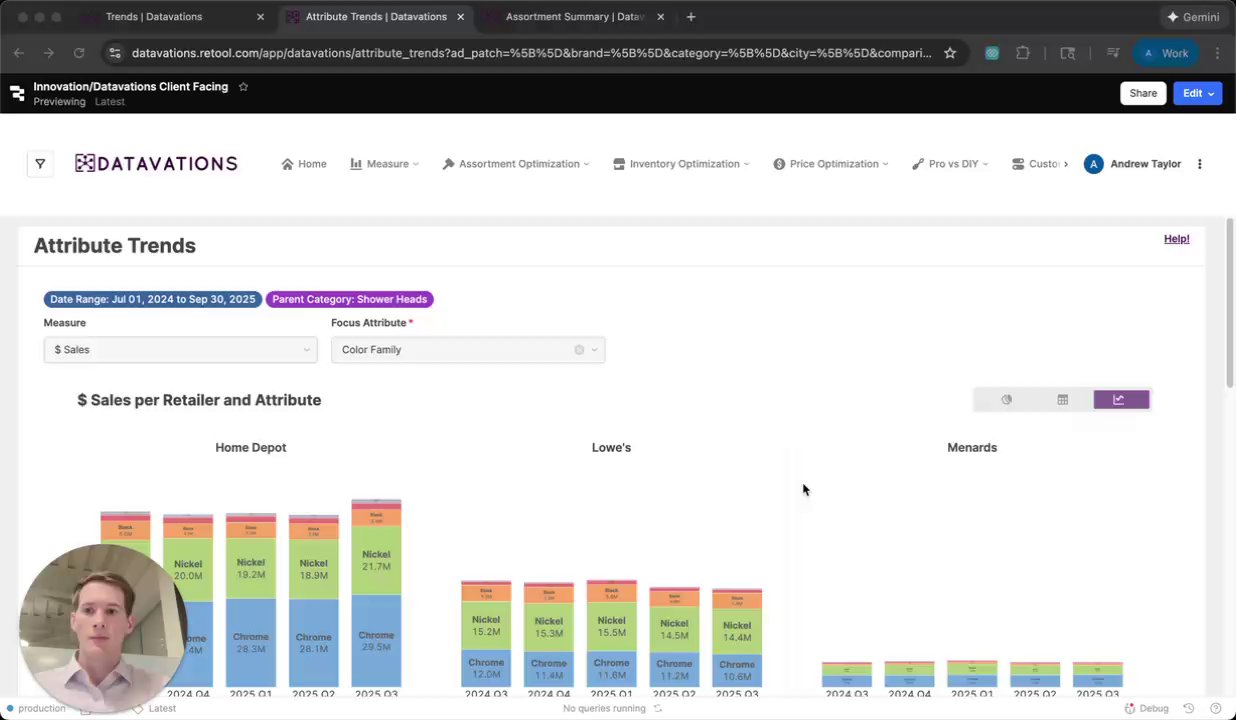Click the Lowe's chart title
The width and height of the screenshot is (1236, 720).
[611, 448]
